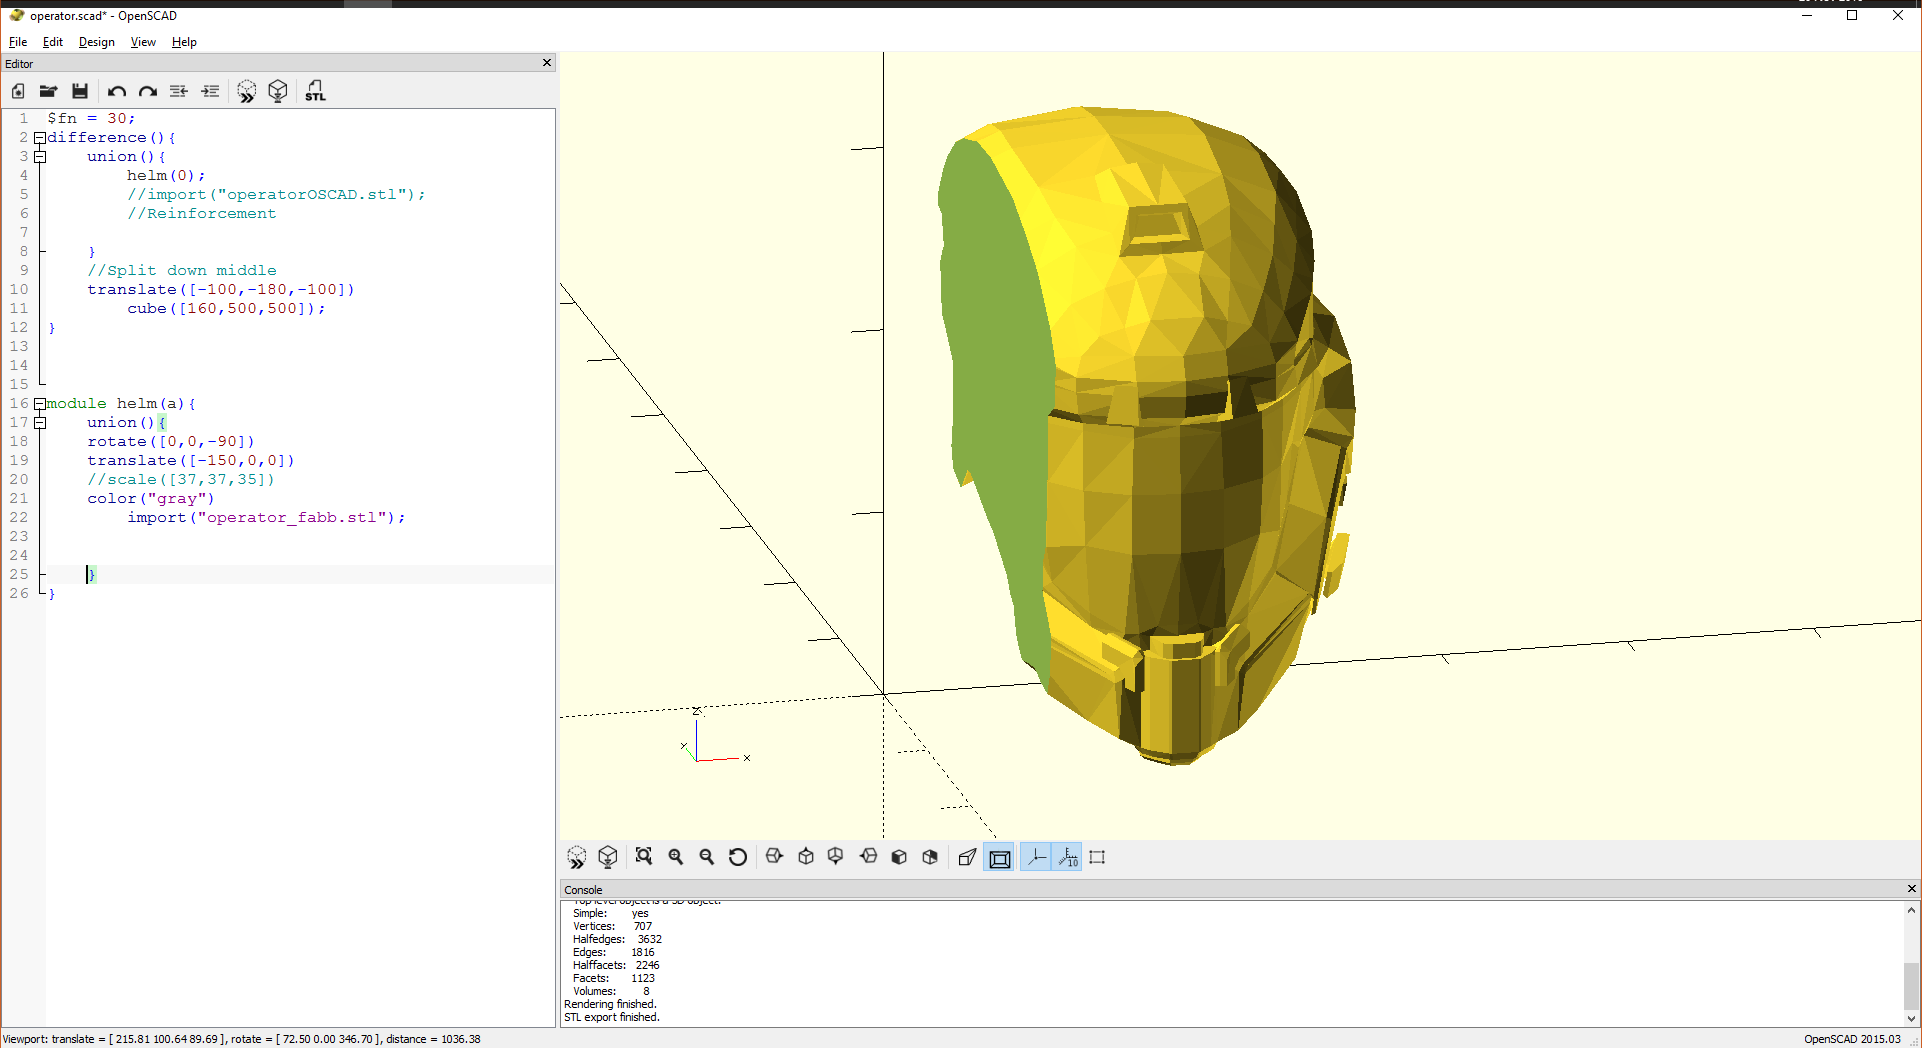This screenshot has width=1922, height=1048.
Task: Reset the 3D view rotation
Action: tap(738, 857)
